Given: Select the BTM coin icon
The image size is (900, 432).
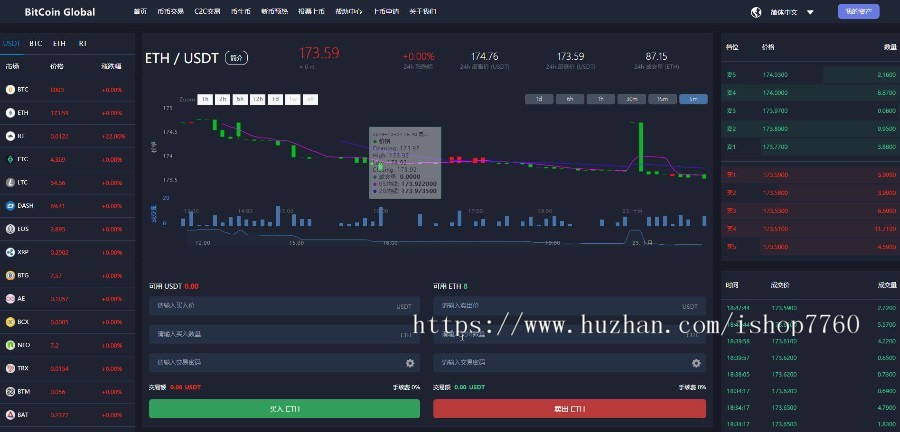Looking at the screenshot, I should tap(10, 391).
